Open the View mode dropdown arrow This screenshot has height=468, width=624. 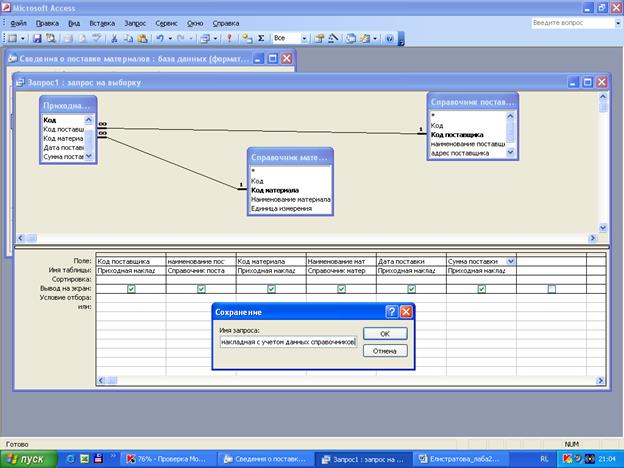click(21, 39)
